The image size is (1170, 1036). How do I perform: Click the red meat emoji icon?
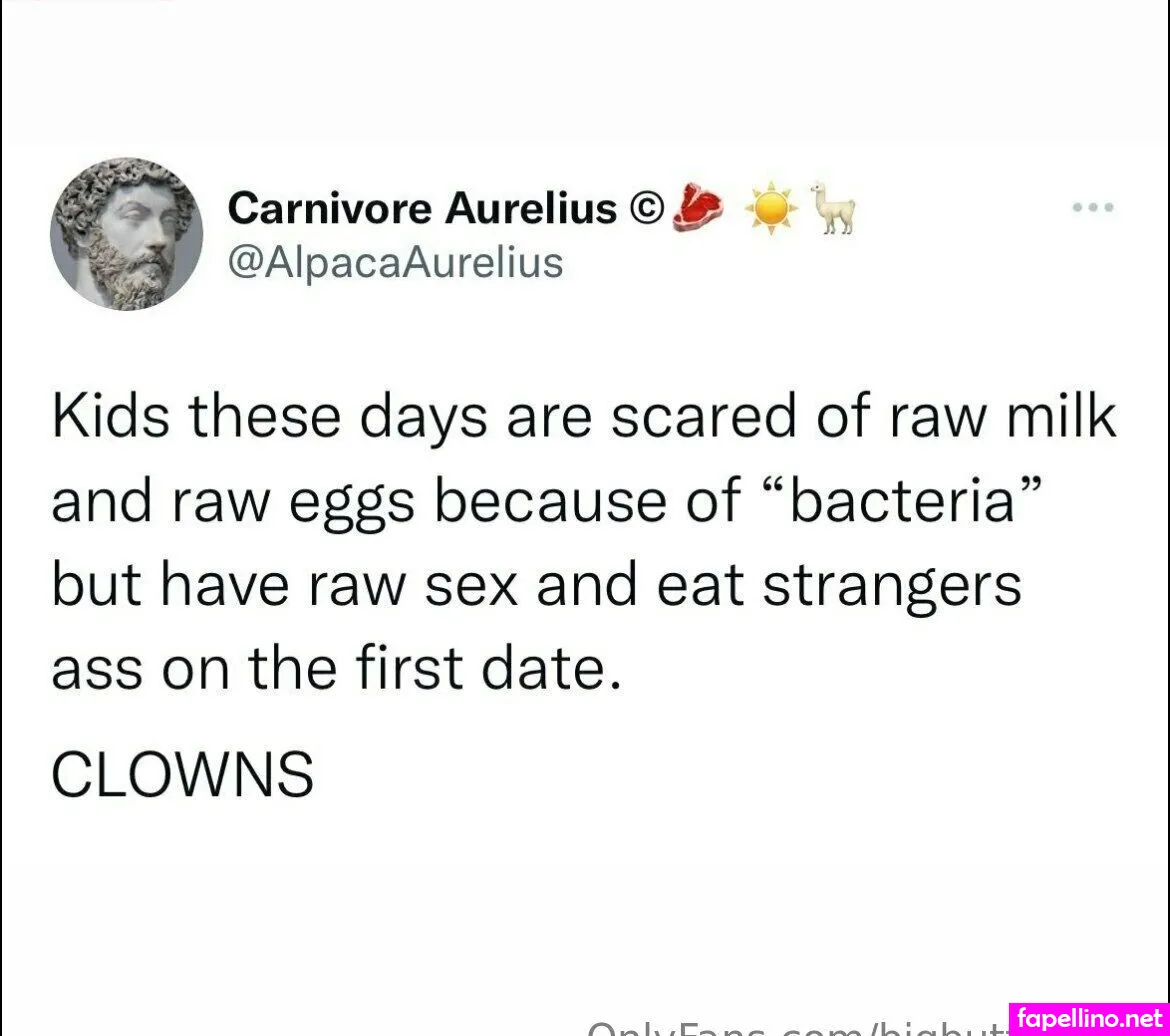[700, 206]
